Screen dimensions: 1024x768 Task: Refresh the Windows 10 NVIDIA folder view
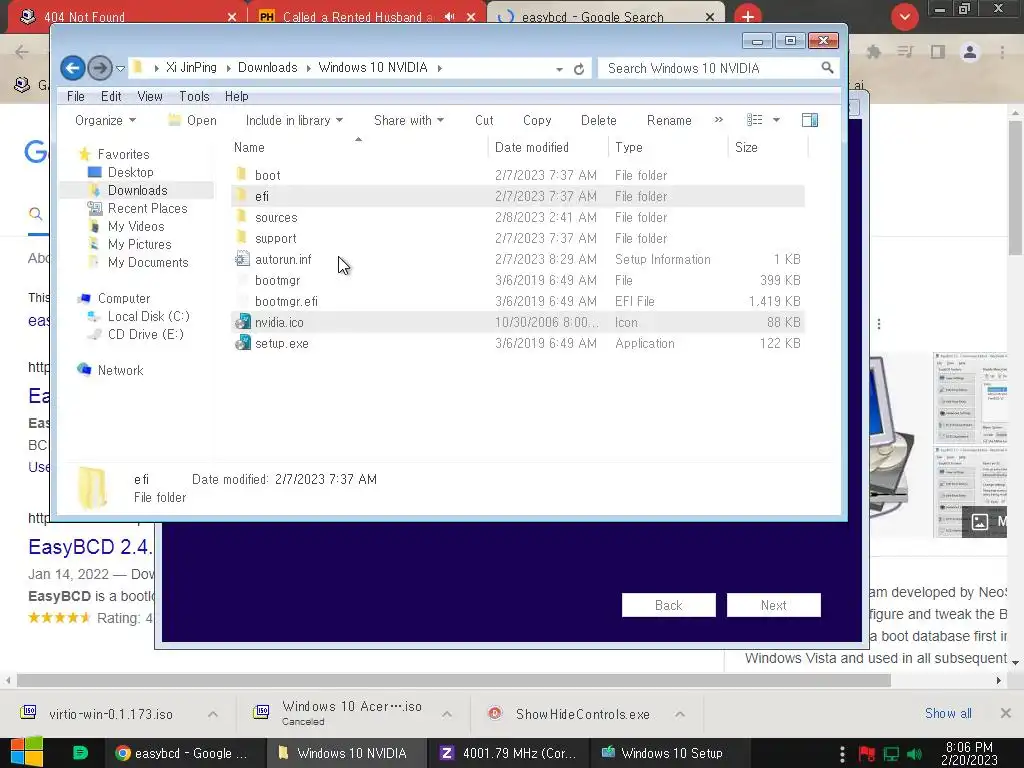[579, 69]
